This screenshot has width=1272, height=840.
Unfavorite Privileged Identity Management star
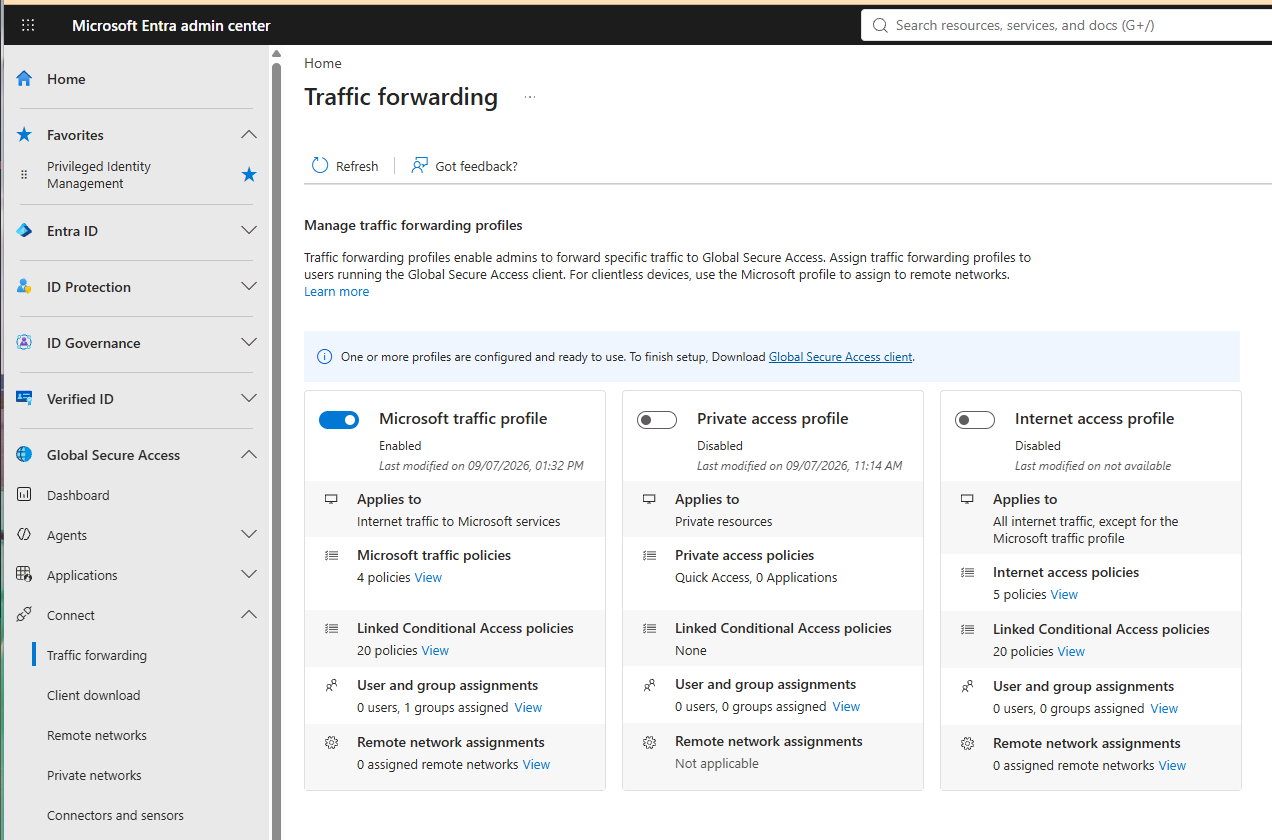pos(249,175)
